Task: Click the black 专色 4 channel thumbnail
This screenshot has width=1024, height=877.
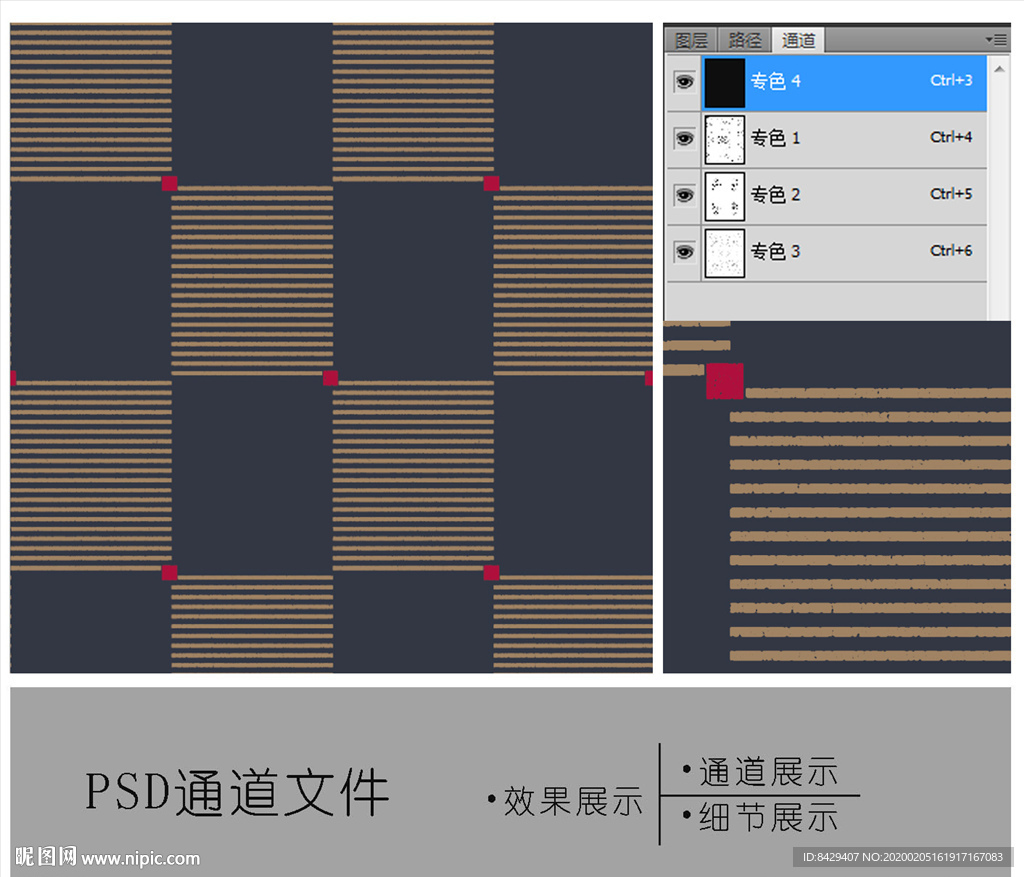Action: 725,82
